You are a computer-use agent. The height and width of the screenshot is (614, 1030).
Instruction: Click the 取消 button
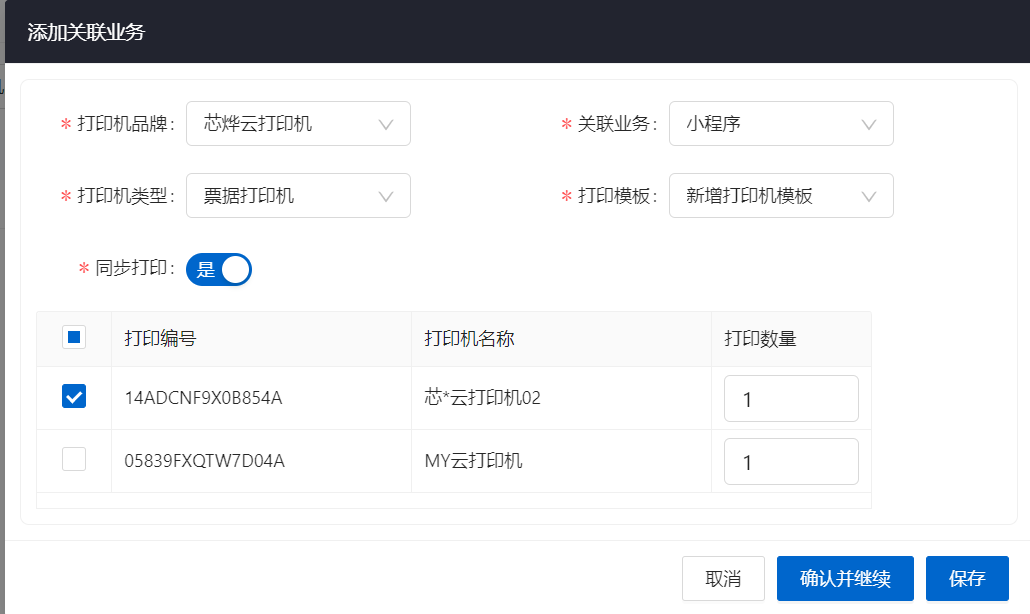coord(723,579)
